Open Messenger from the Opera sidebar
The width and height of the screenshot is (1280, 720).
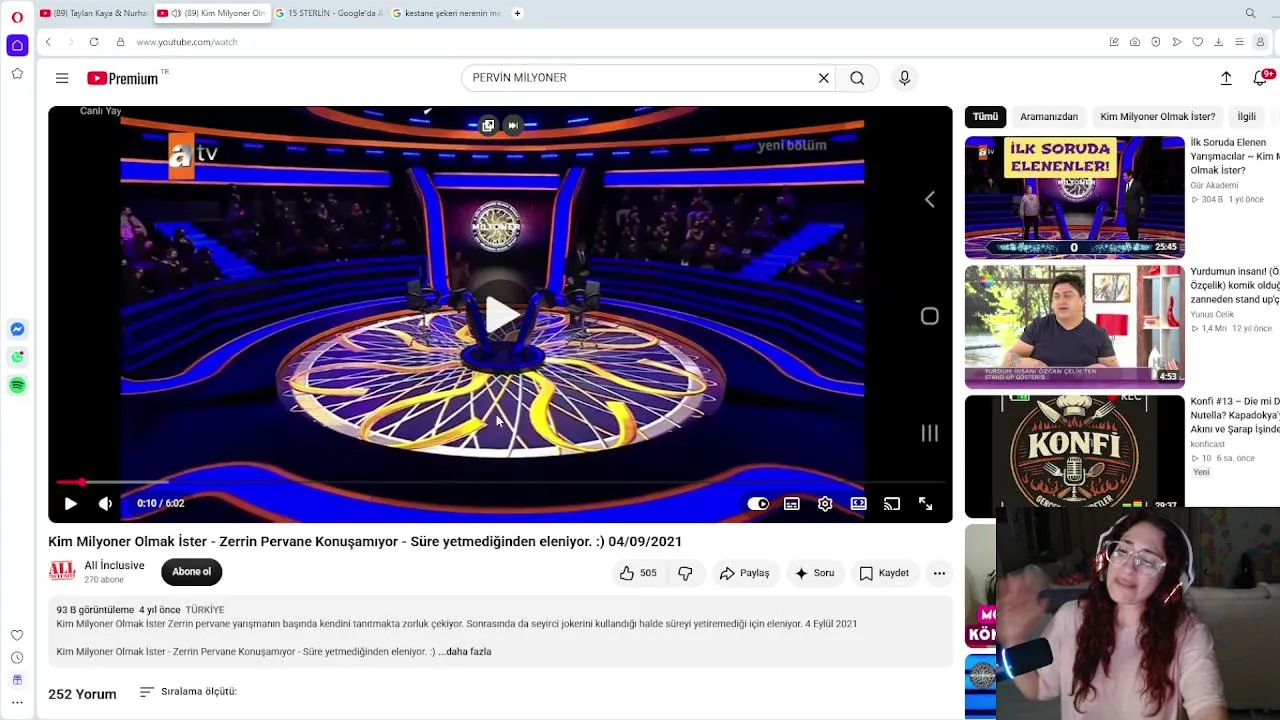point(17,329)
